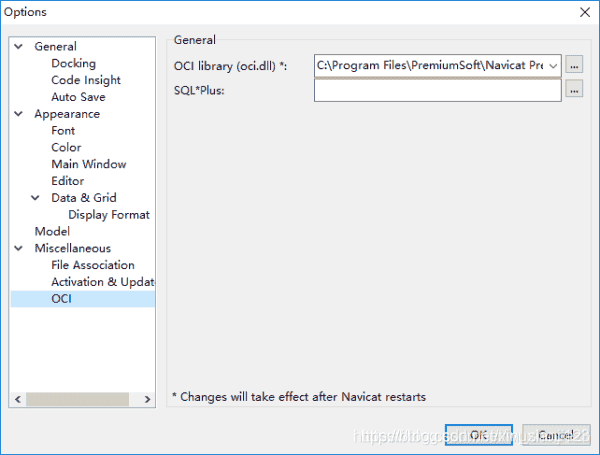Viewport: 600px width, 455px height.
Task: Click the tree scrollbar right arrow
Action: point(147,400)
